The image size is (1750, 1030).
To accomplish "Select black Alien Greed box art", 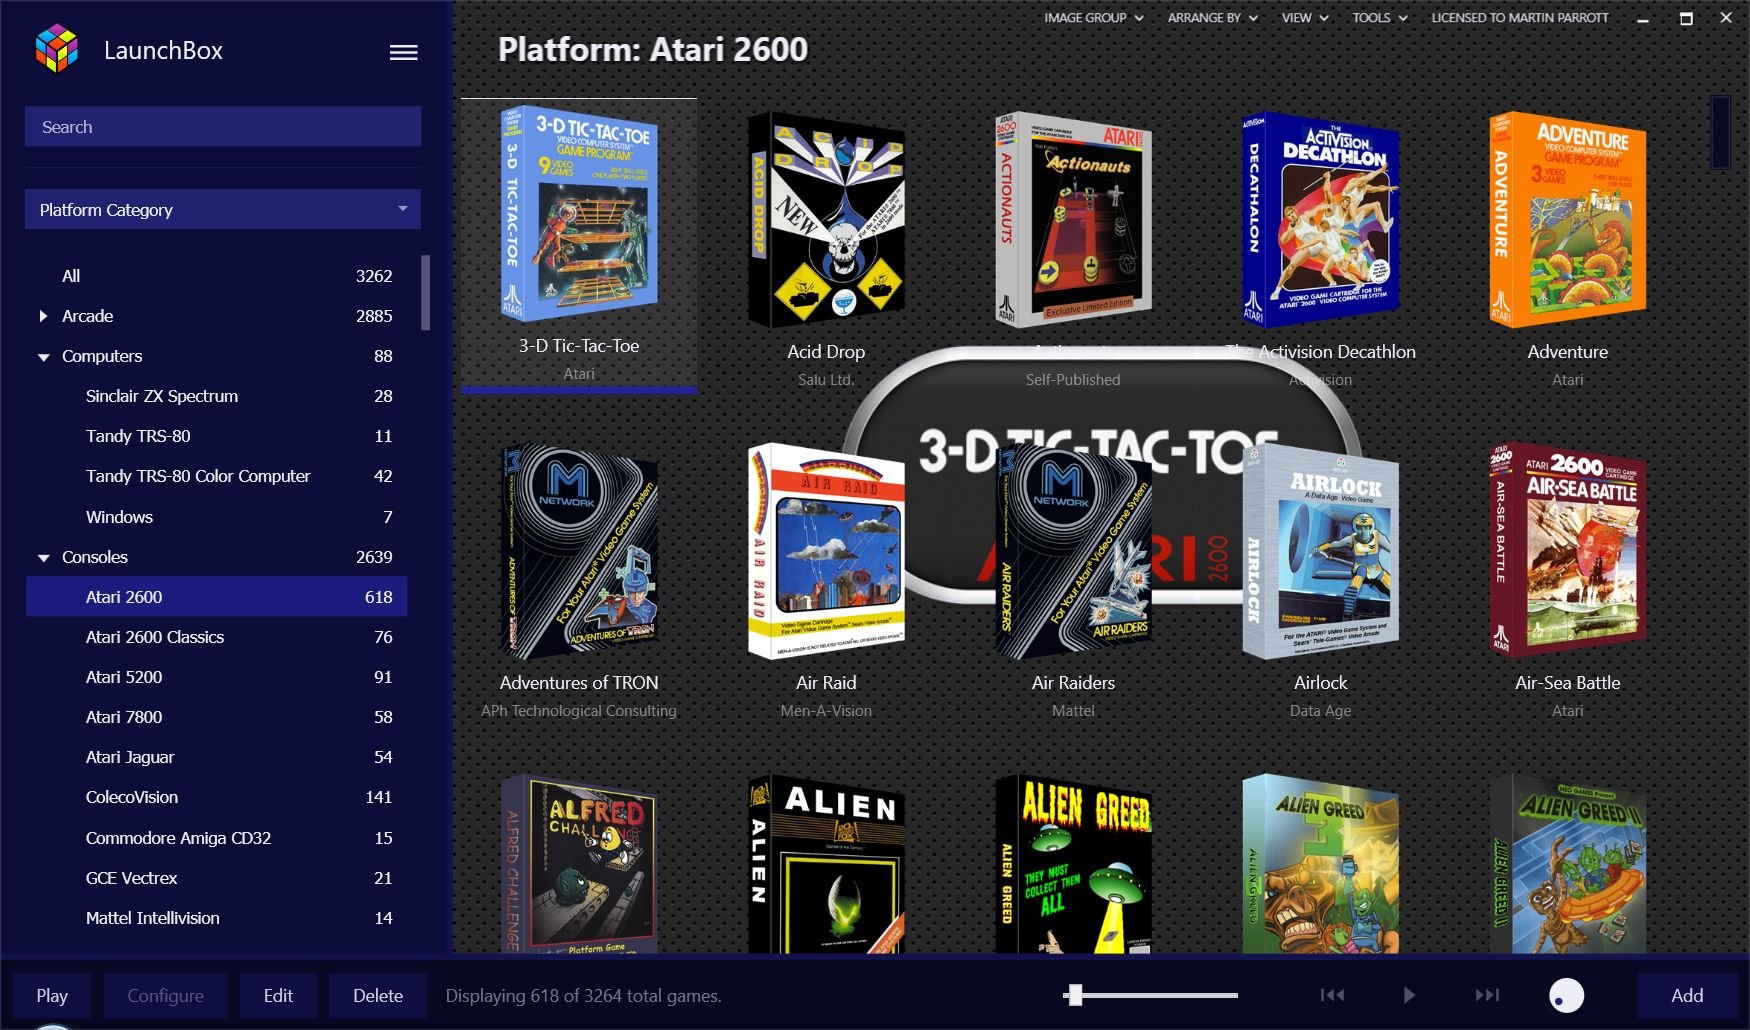I will pyautogui.click(x=1073, y=864).
